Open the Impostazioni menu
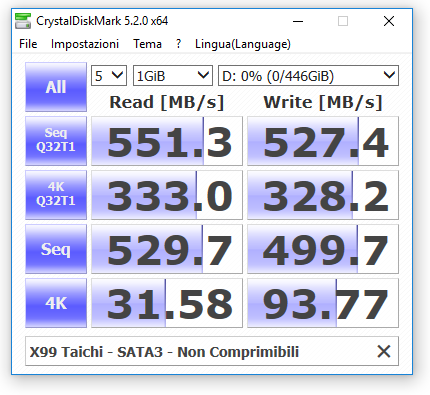Viewport: 430px width, 395px height. (85, 44)
